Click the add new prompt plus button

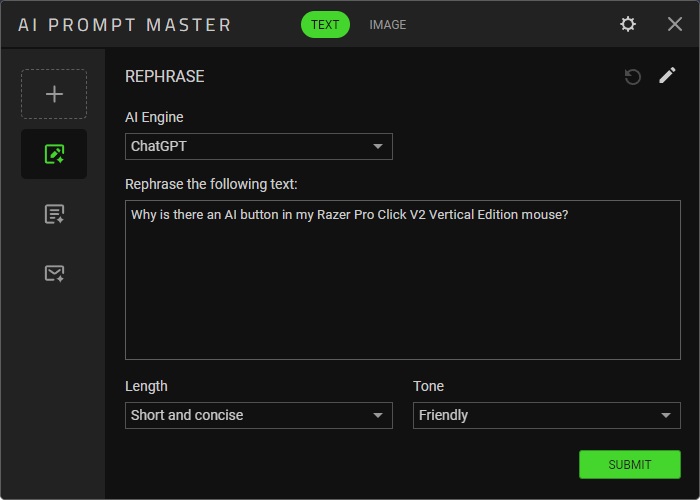point(54,94)
